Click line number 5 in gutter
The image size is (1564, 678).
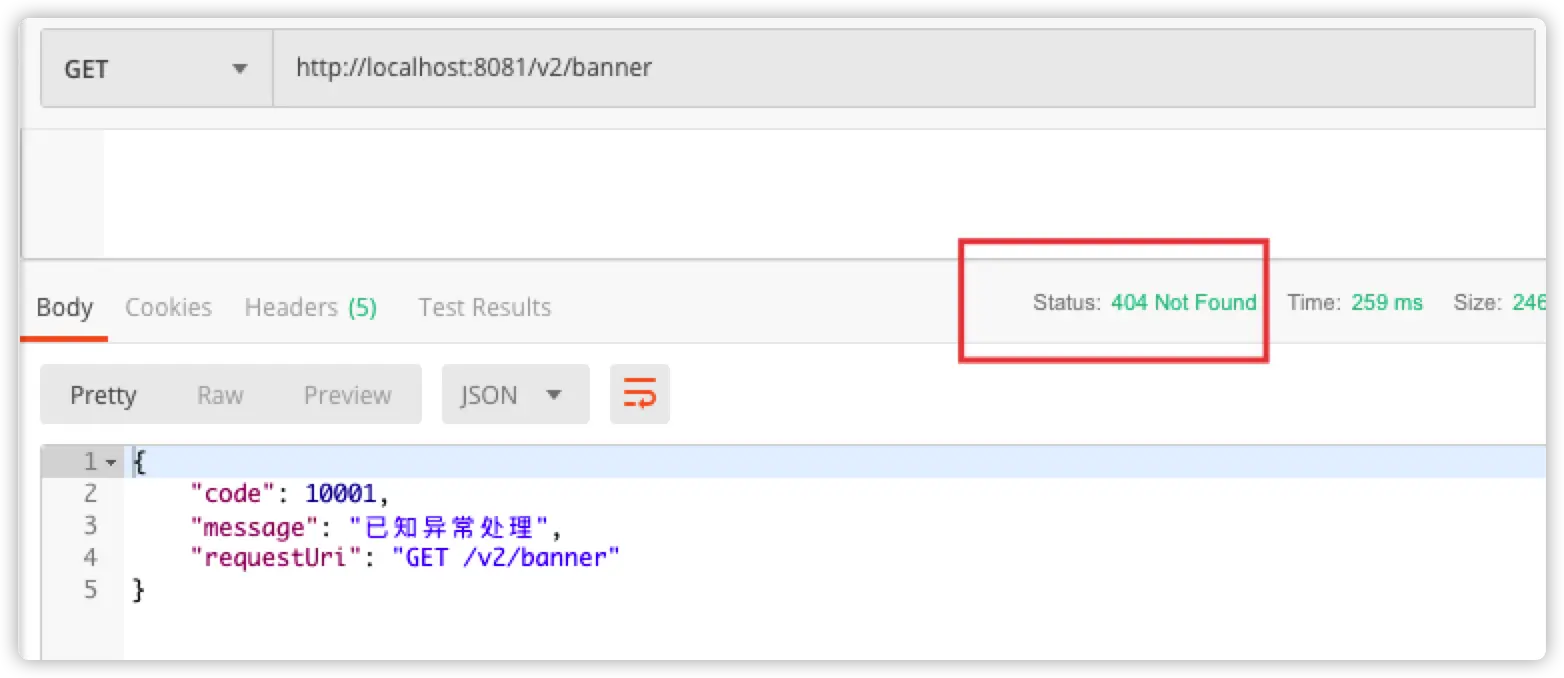pos(90,590)
